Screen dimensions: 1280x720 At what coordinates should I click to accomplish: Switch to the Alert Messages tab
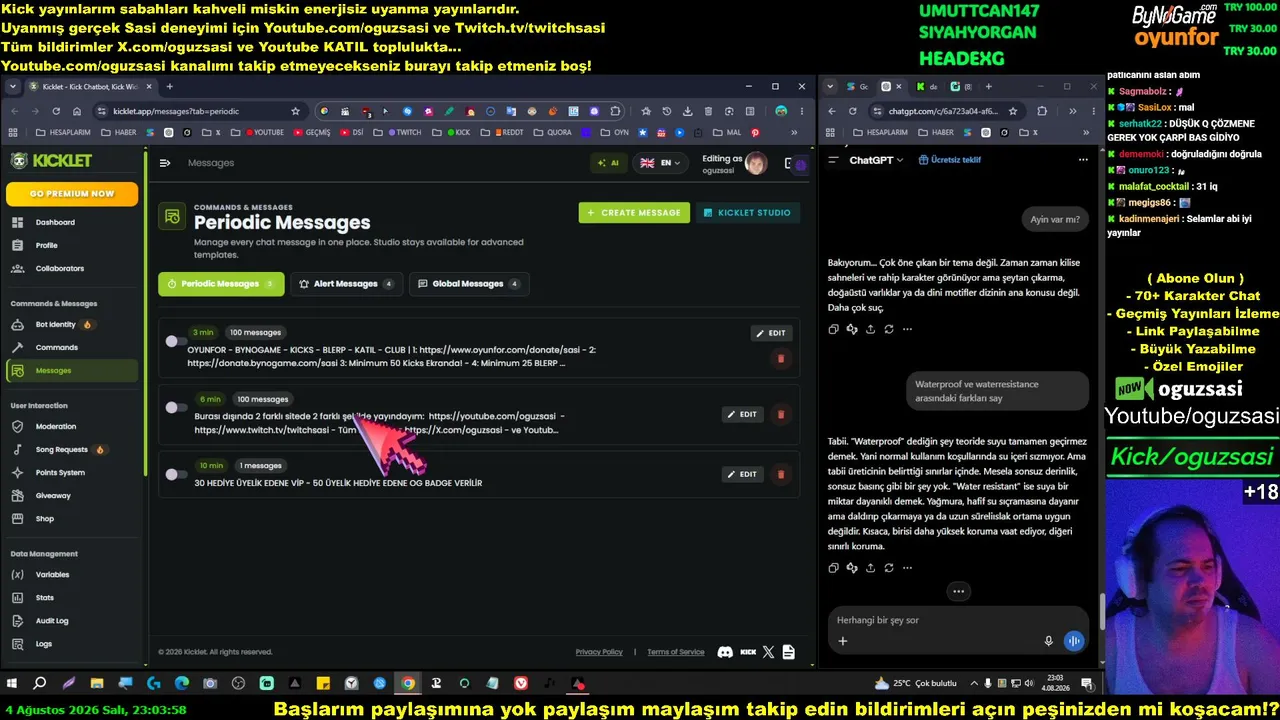(x=346, y=284)
